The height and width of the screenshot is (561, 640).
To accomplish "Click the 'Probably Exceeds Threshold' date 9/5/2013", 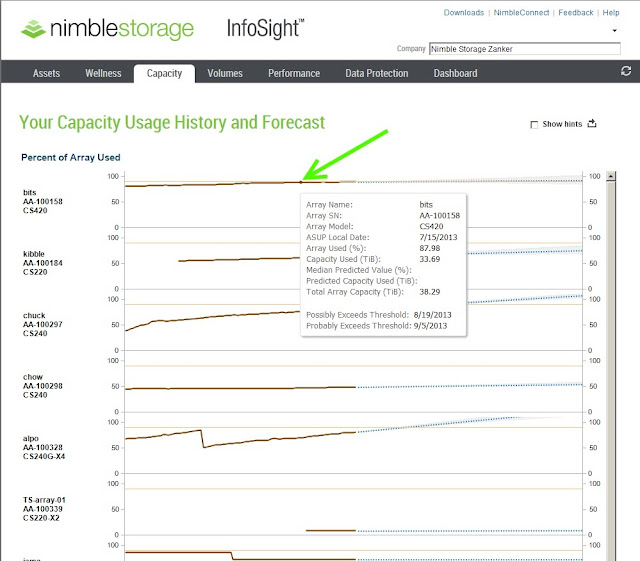I will [430, 326].
